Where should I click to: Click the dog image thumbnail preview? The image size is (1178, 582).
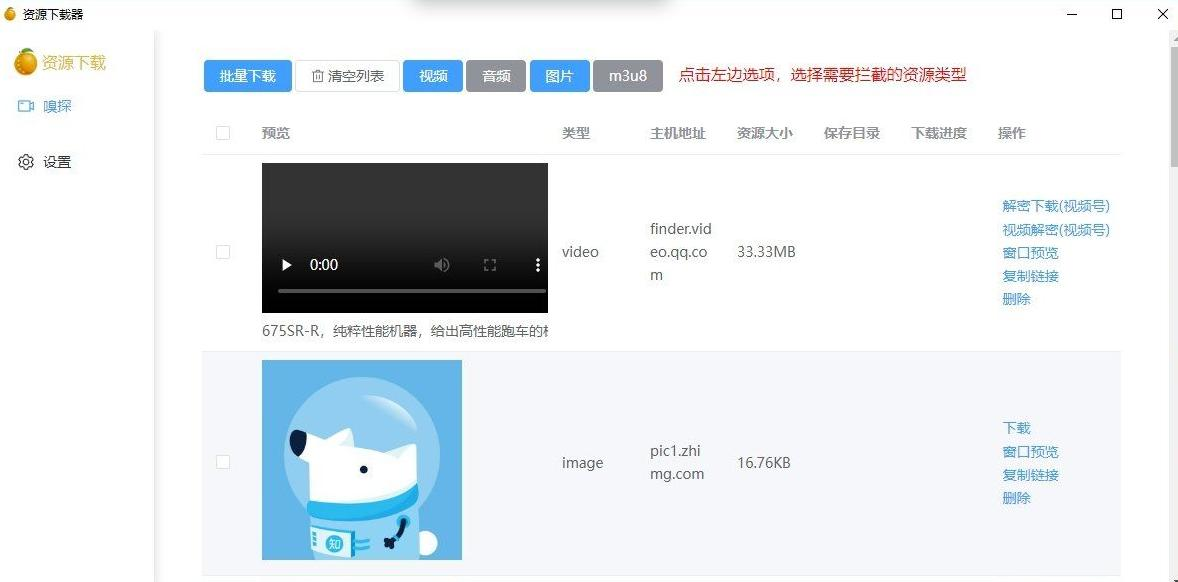coord(362,460)
